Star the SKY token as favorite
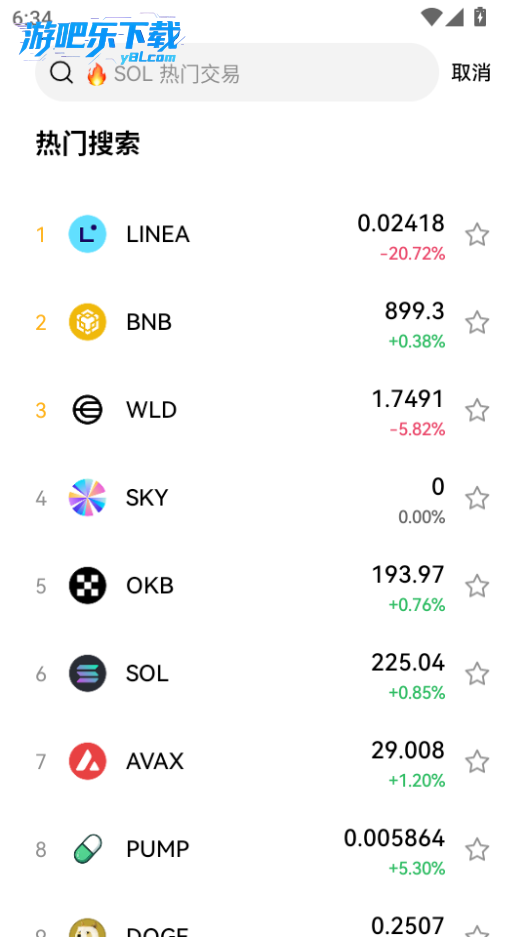Viewport: 527px width, 937px height. (x=477, y=498)
